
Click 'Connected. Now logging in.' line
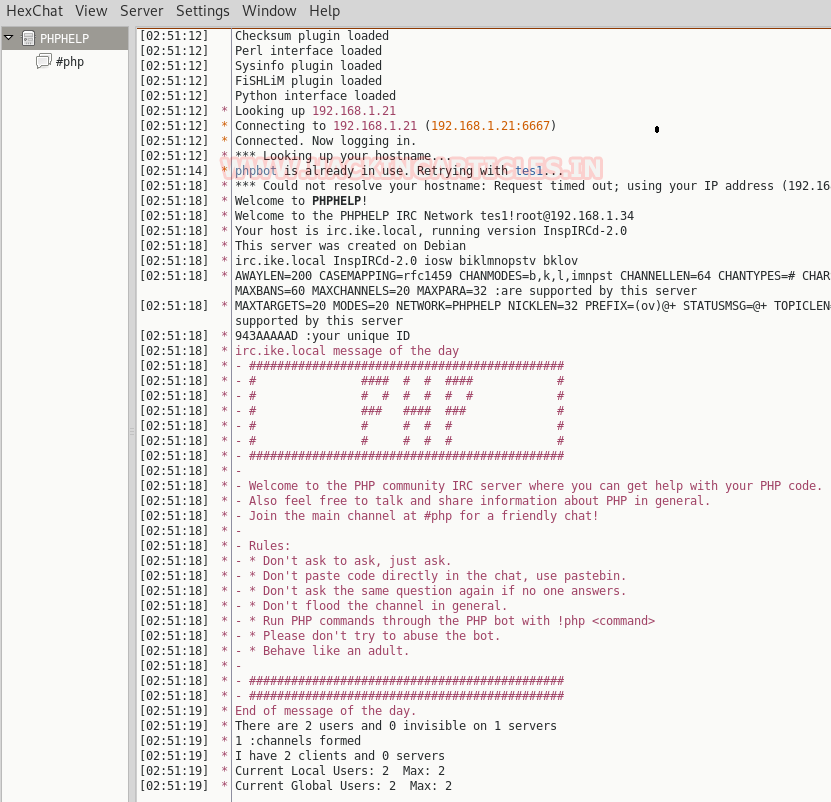click(325, 140)
